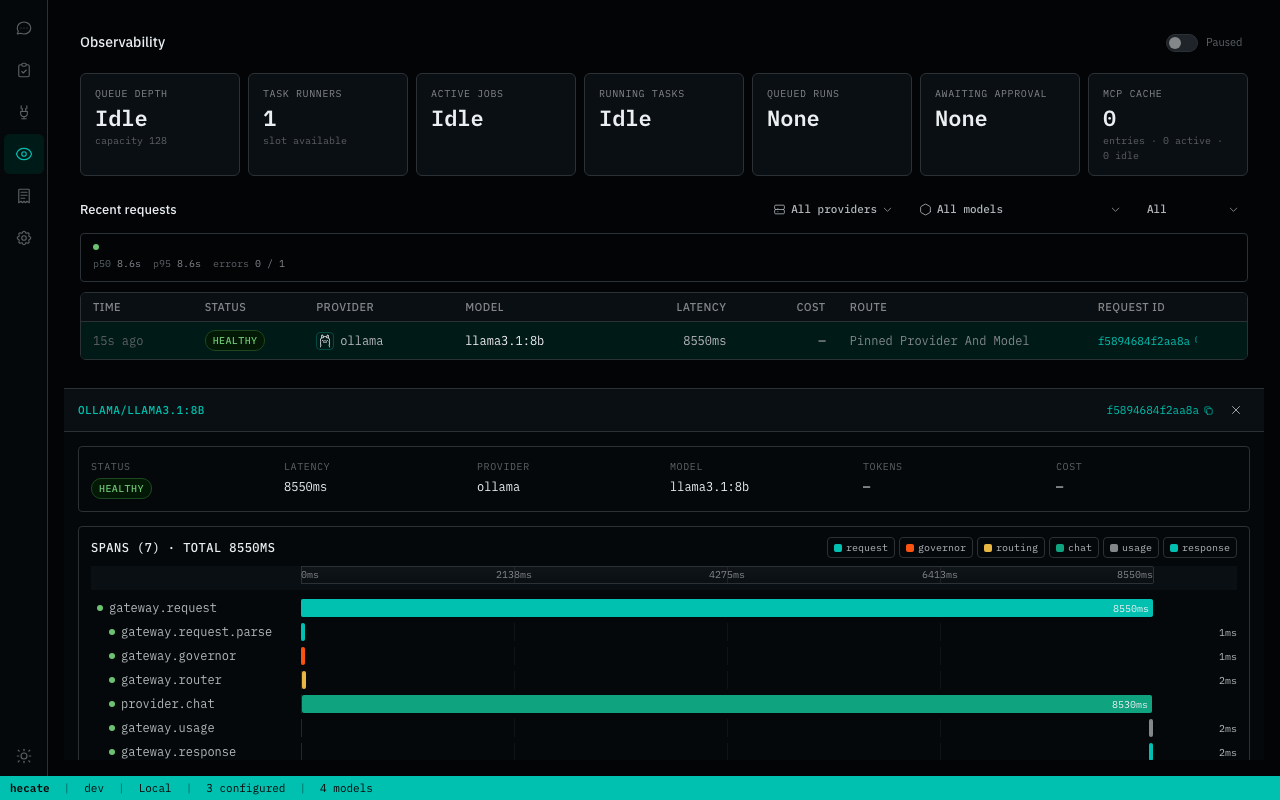Click the Latency column header
Image resolution: width=1280 pixels, height=800 pixels.
(x=701, y=307)
